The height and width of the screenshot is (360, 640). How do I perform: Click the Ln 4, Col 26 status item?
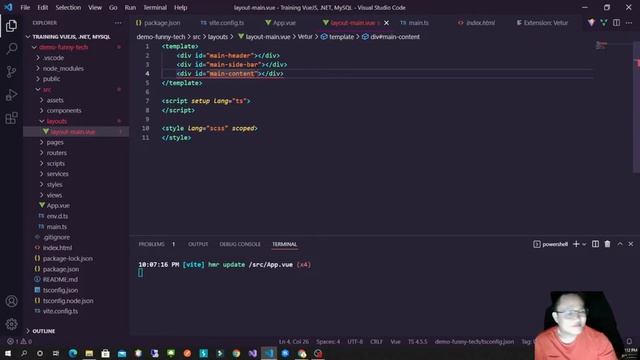(x=294, y=342)
